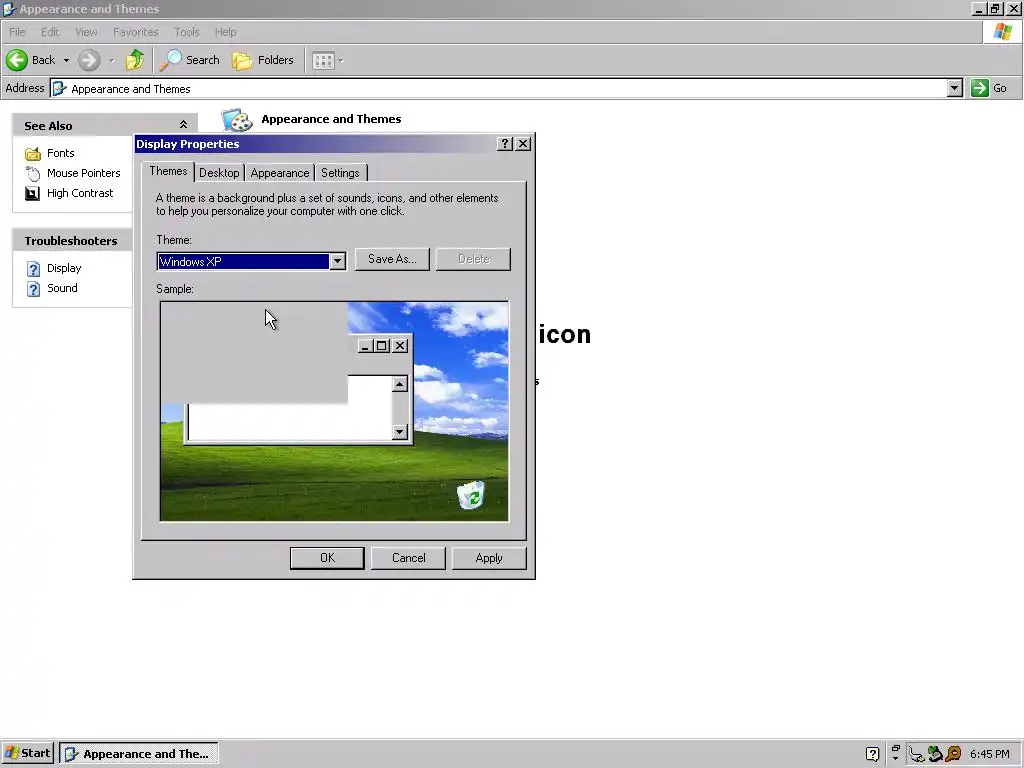This screenshot has height=768, width=1024.
Task: Click the green Go button
Action: tap(989, 88)
